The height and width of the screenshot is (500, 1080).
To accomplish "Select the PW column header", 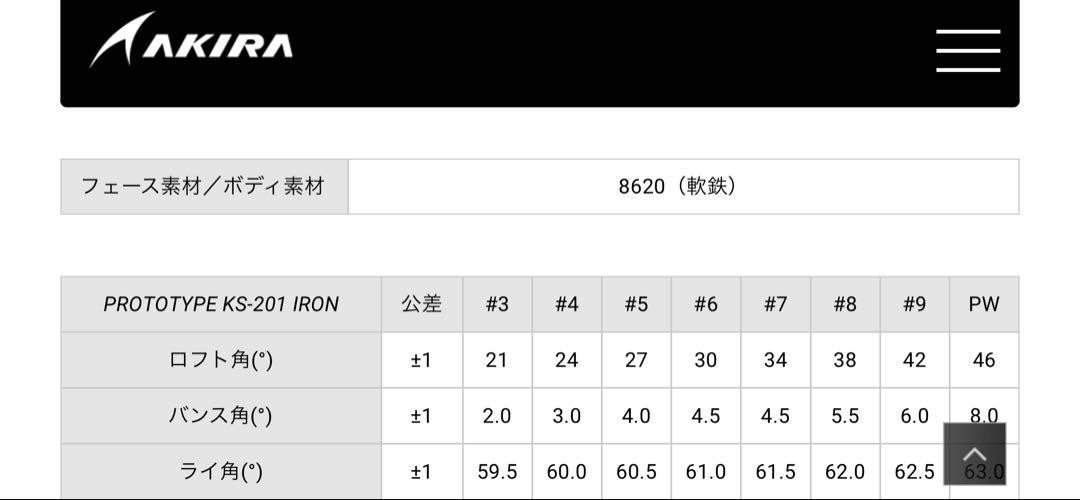I will [x=984, y=304].
